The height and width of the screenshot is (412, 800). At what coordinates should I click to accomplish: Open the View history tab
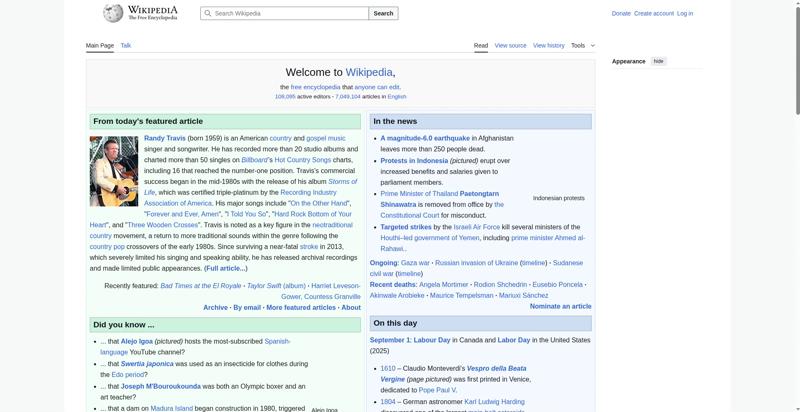tap(548, 45)
